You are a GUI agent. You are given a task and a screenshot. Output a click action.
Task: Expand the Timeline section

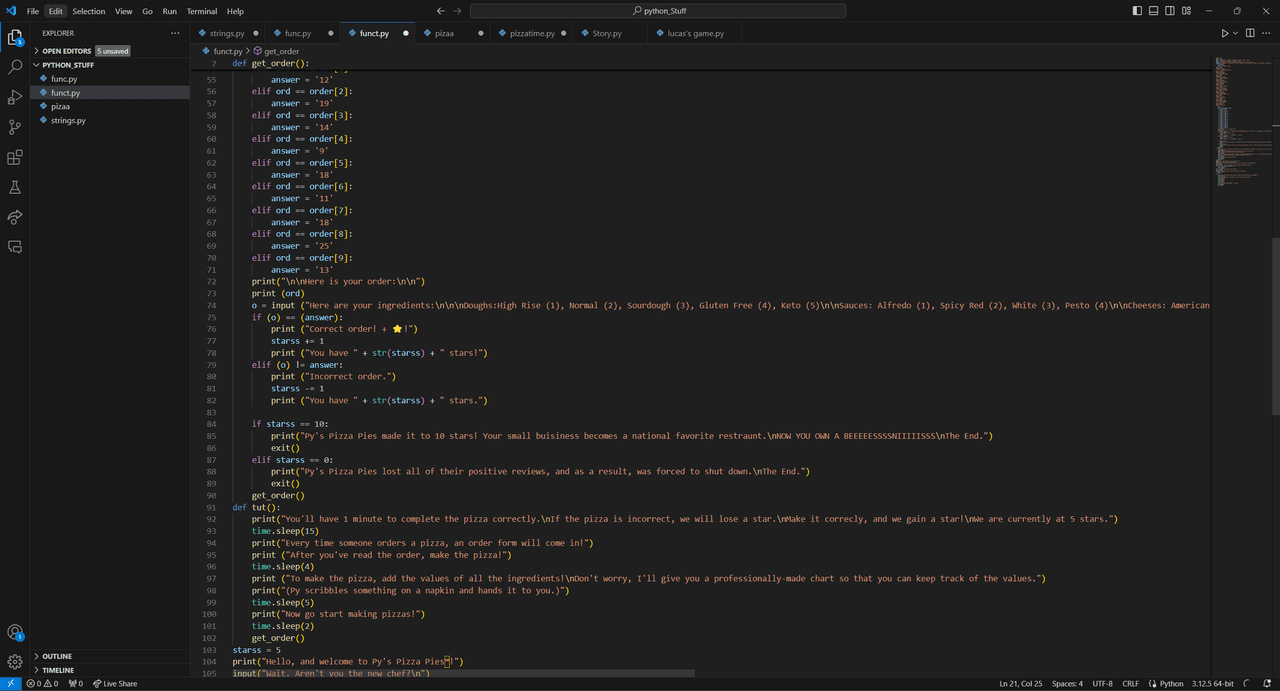[x=58, y=670]
